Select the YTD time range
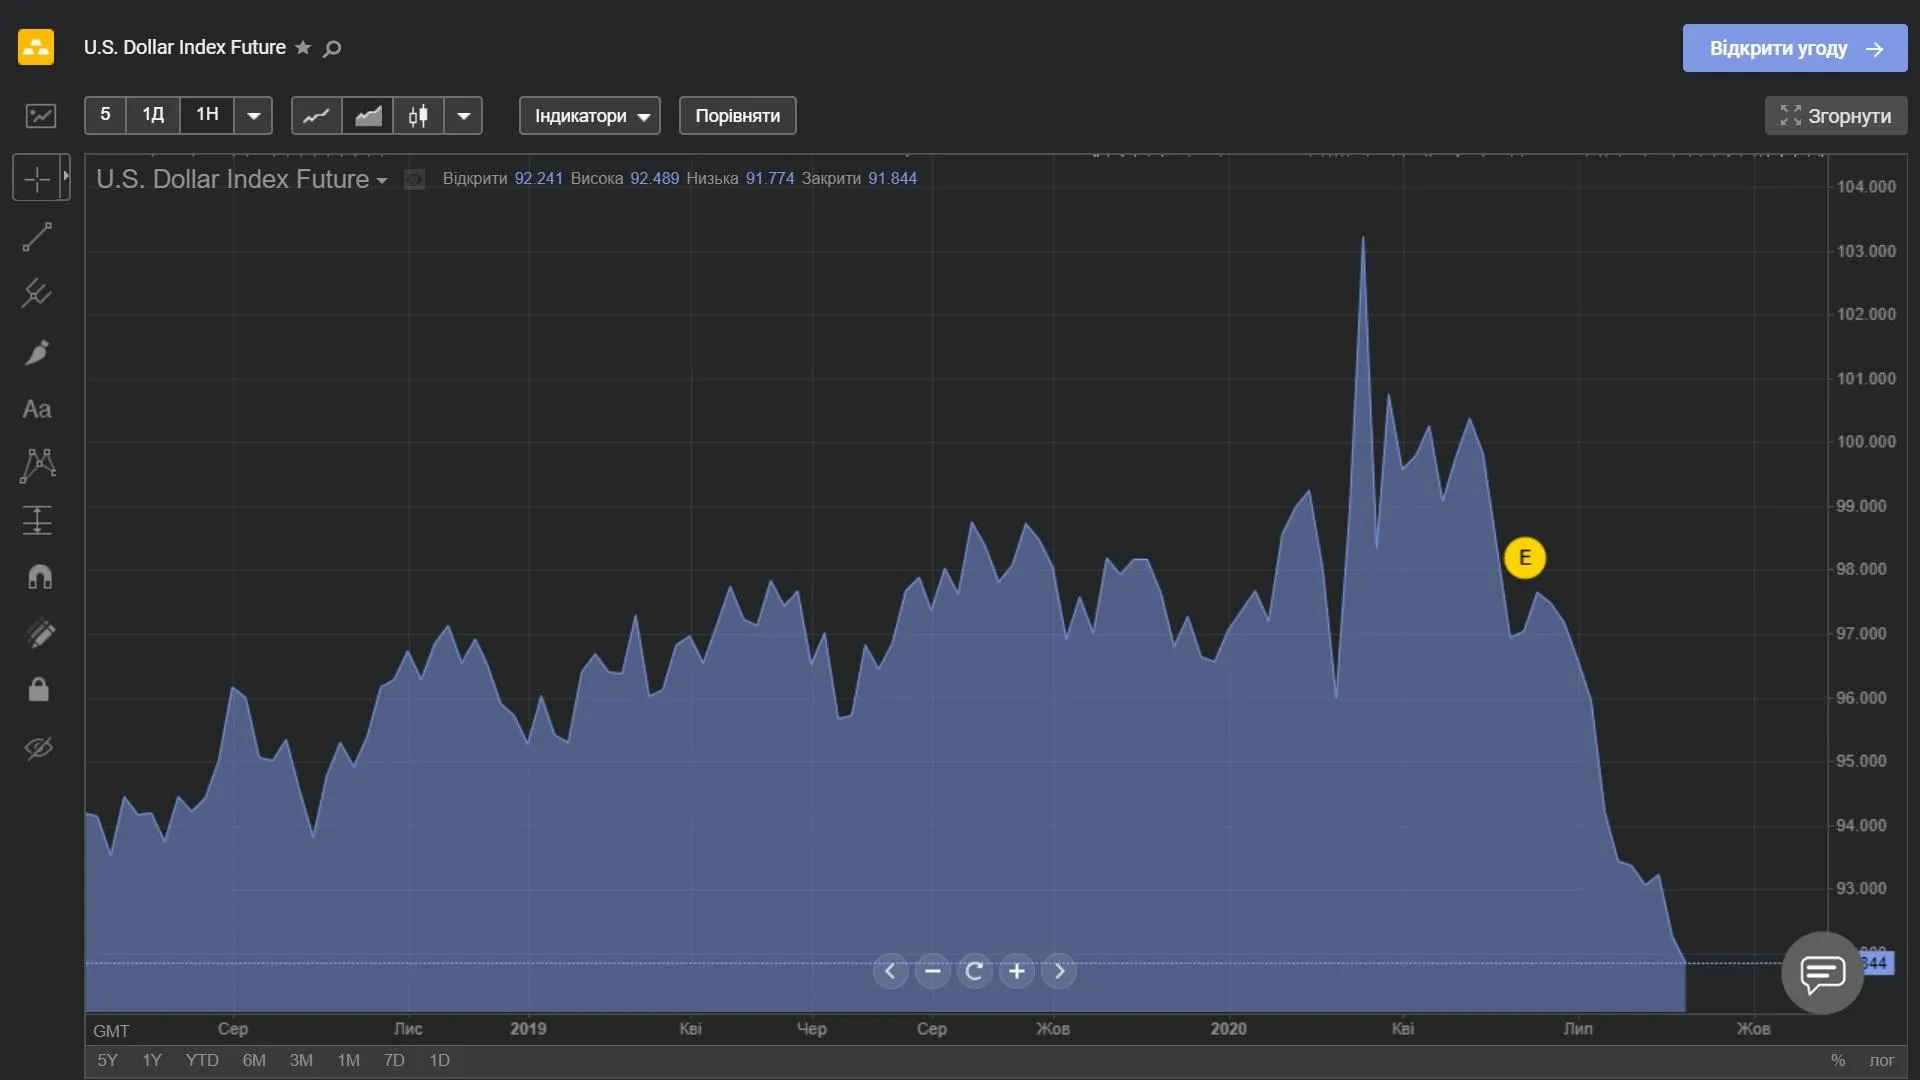1920x1080 pixels. click(x=202, y=1060)
